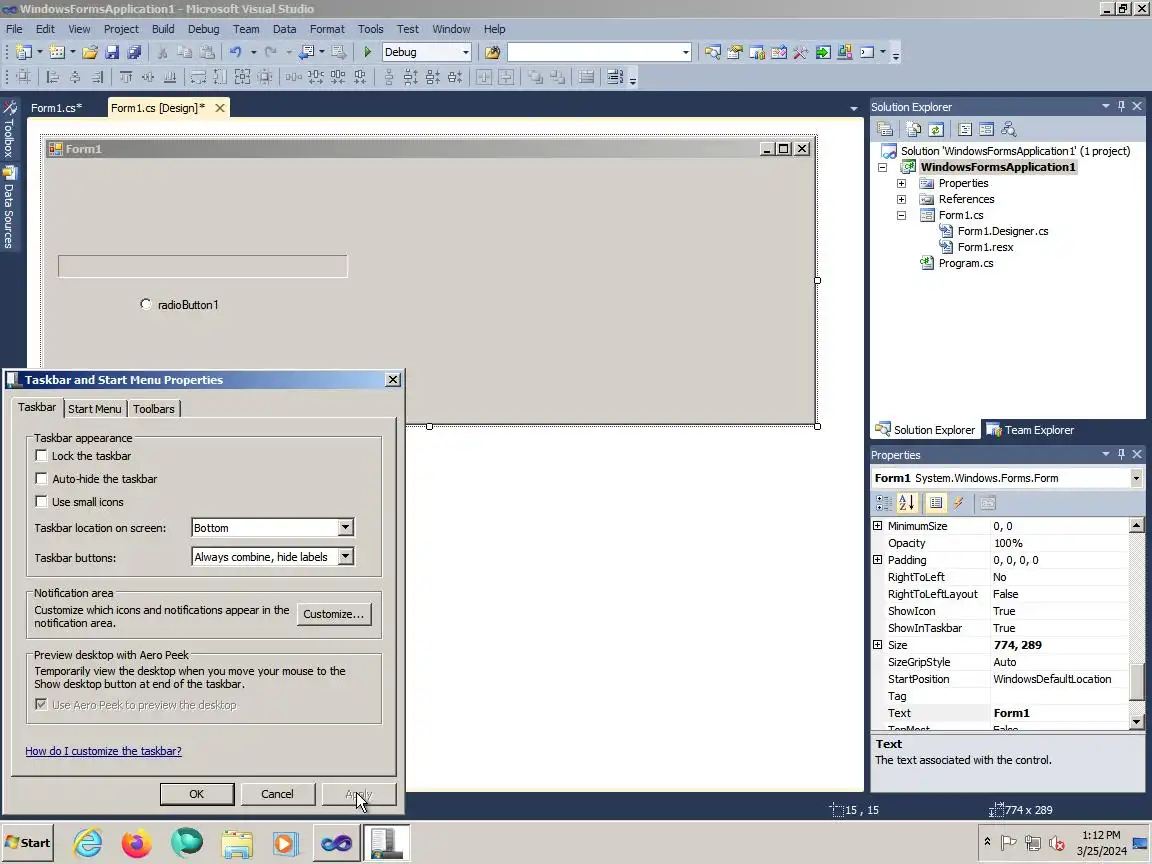Check Auto-hide the taskbar
The image size is (1152, 864).
[x=41, y=478]
